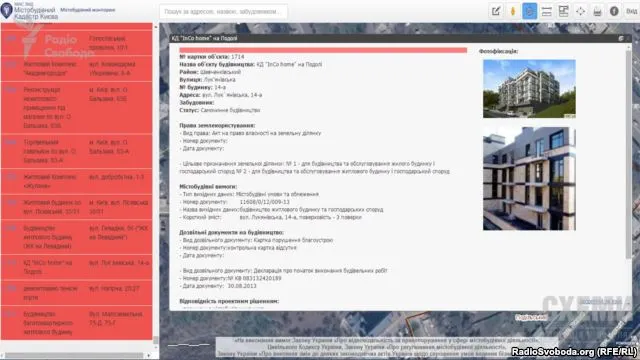Click left list scroll-up arrow
Screen dimensions: 640x360
pos(156,27)
